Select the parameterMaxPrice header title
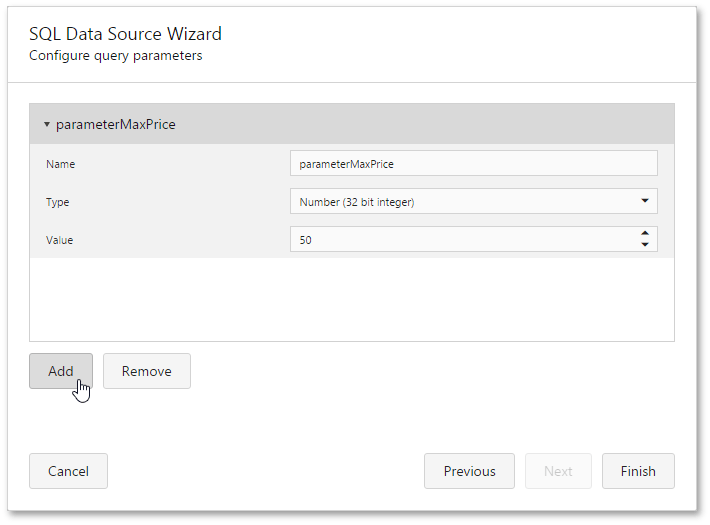The height and width of the screenshot is (525, 710). pyautogui.click(x=115, y=125)
